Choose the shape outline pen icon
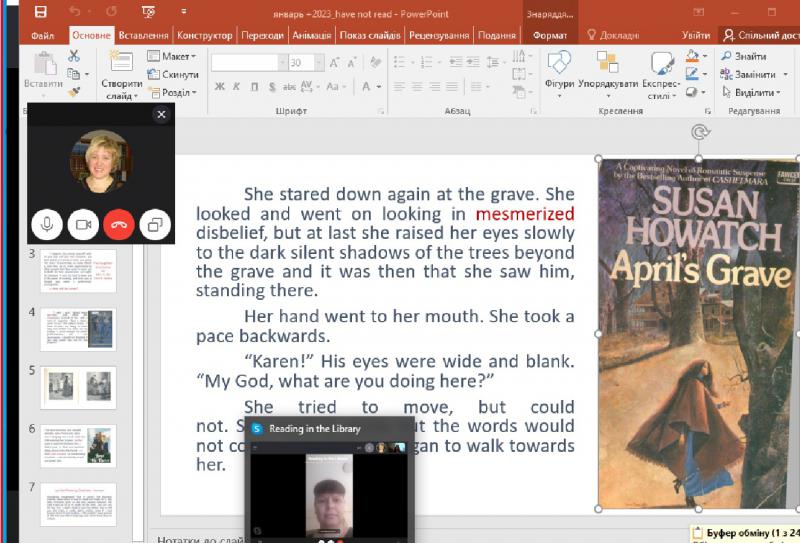 [692, 73]
